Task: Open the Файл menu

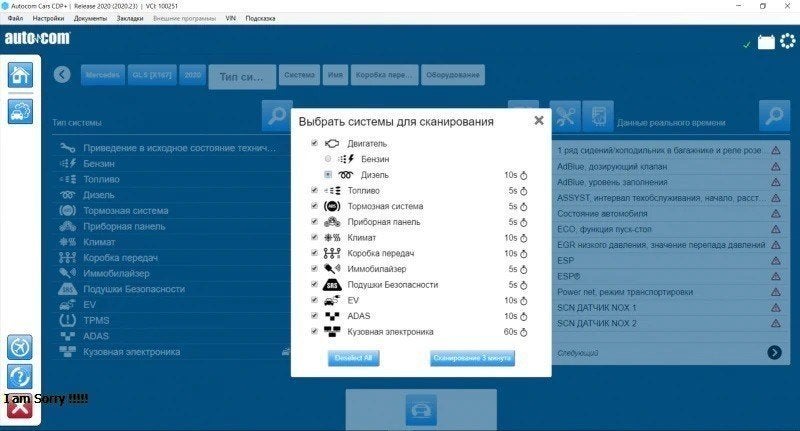Action: coord(15,18)
